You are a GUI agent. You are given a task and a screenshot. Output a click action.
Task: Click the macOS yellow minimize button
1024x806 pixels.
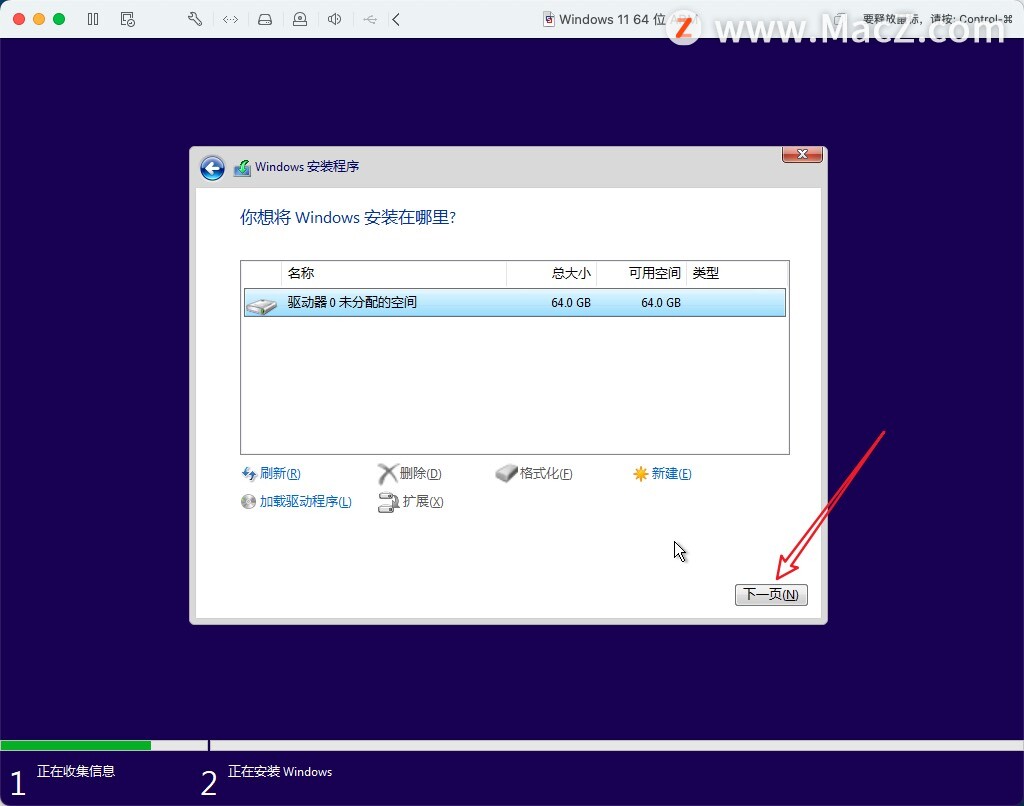coord(39,19)
